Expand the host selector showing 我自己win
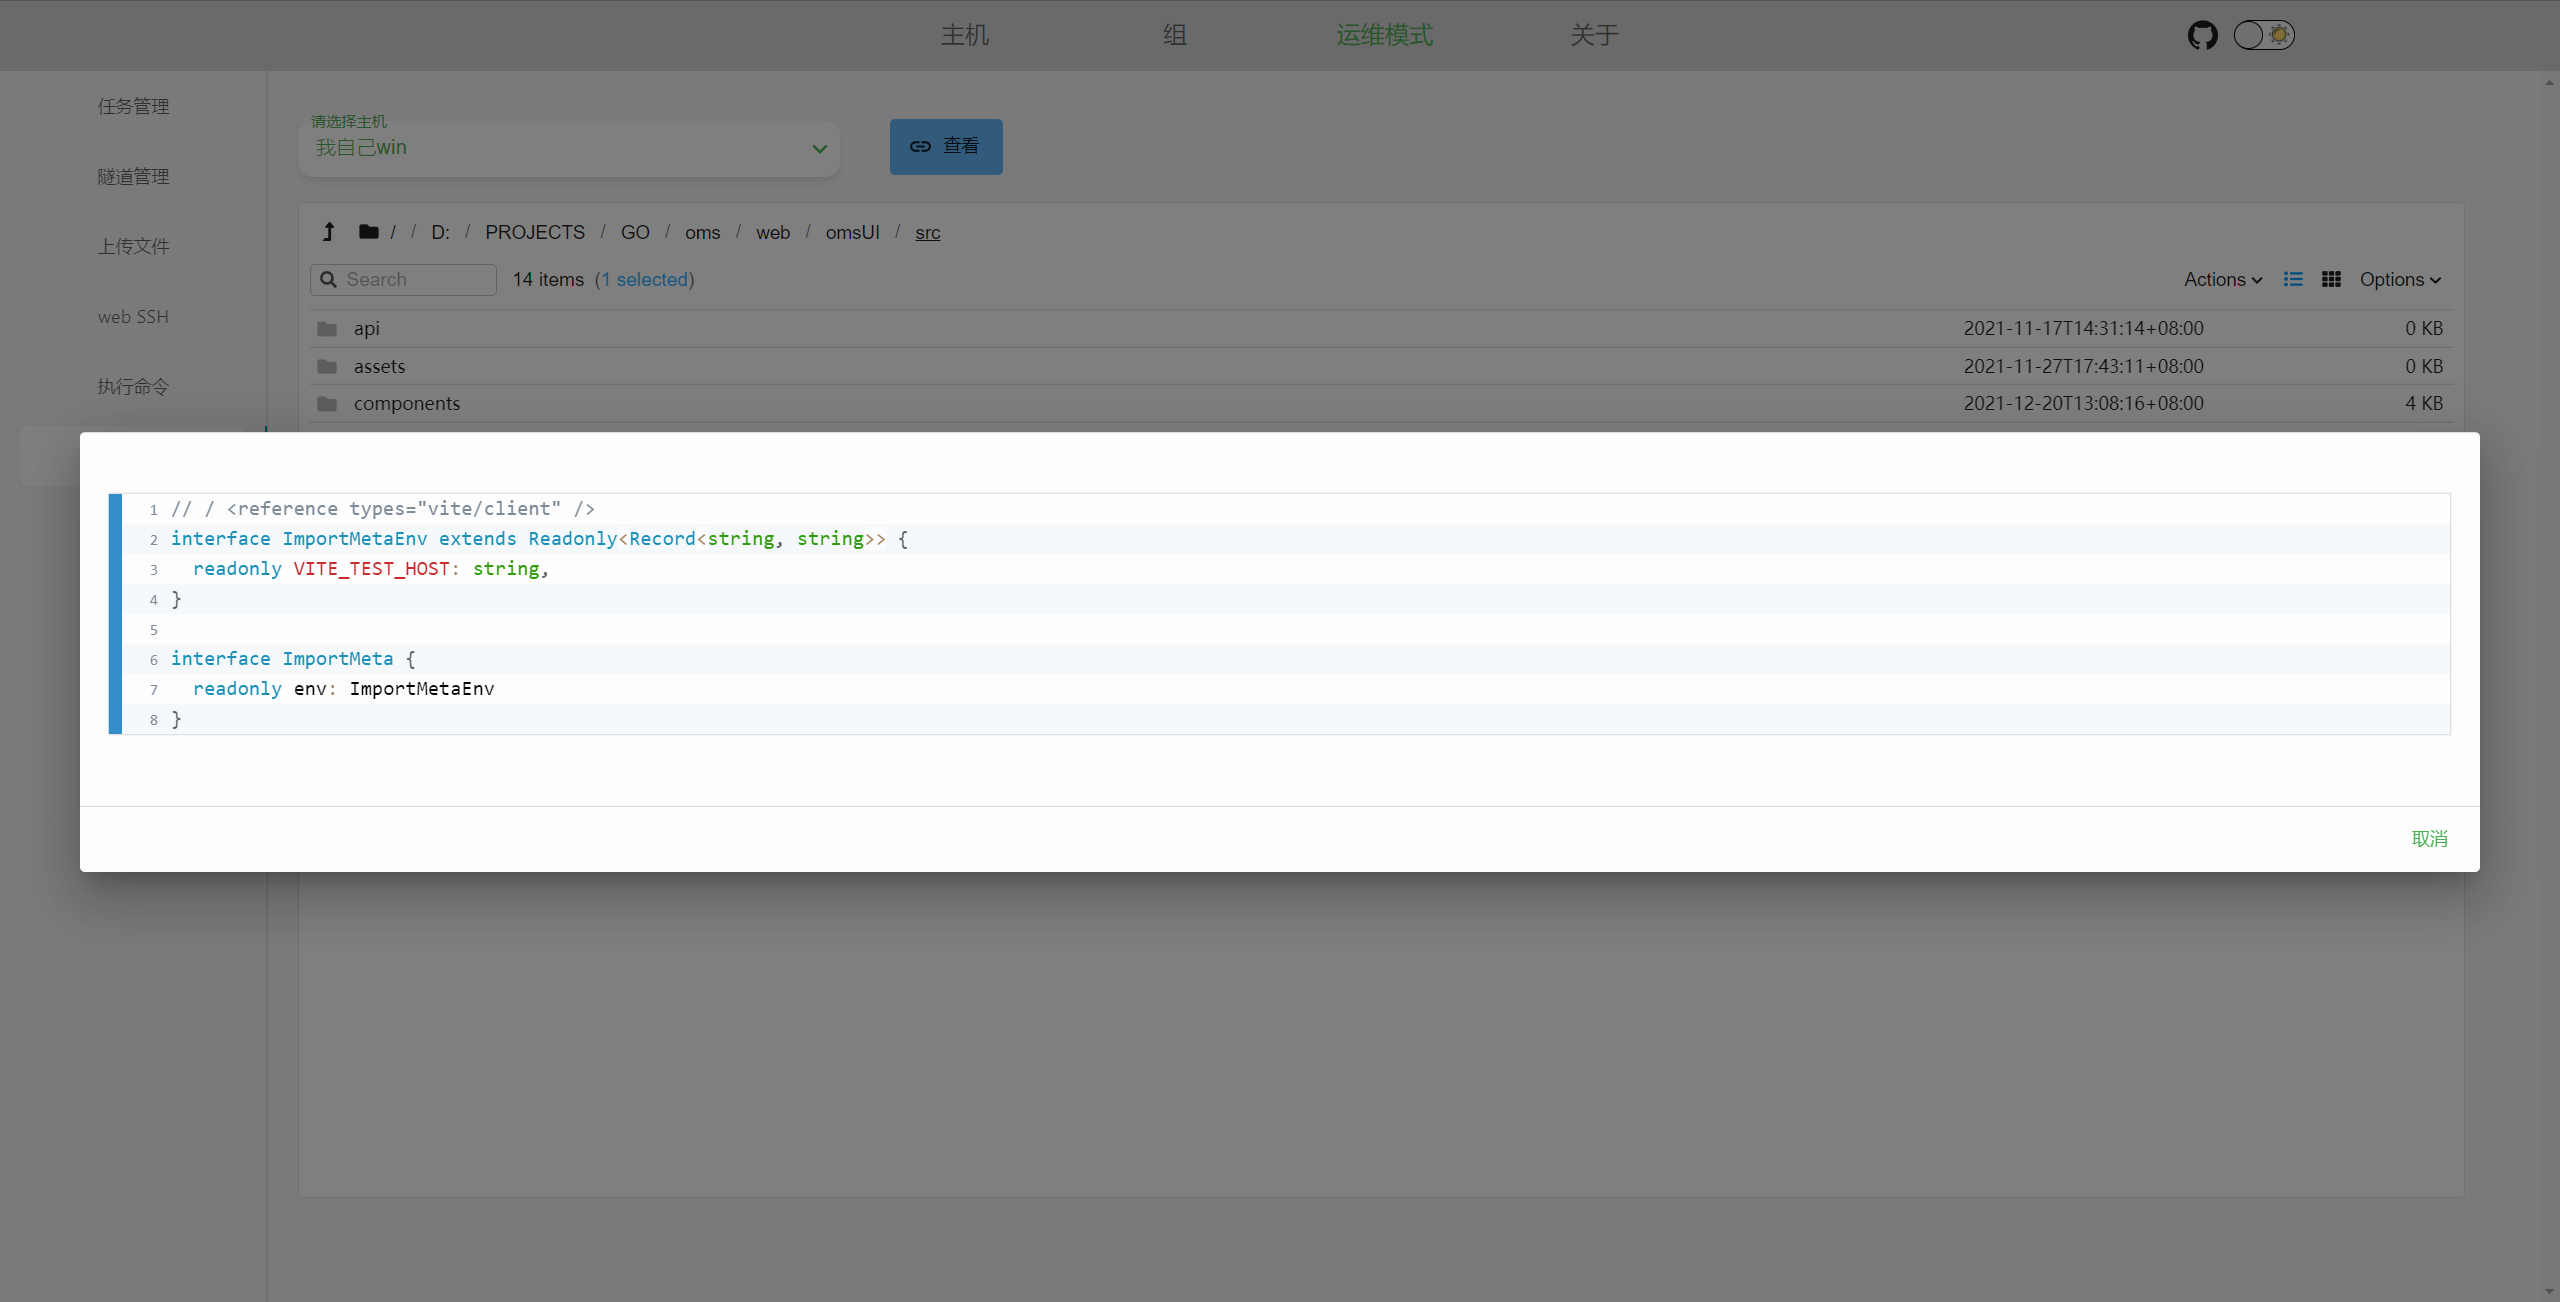Viewport: 2560px width, 1302px height. 568,148
